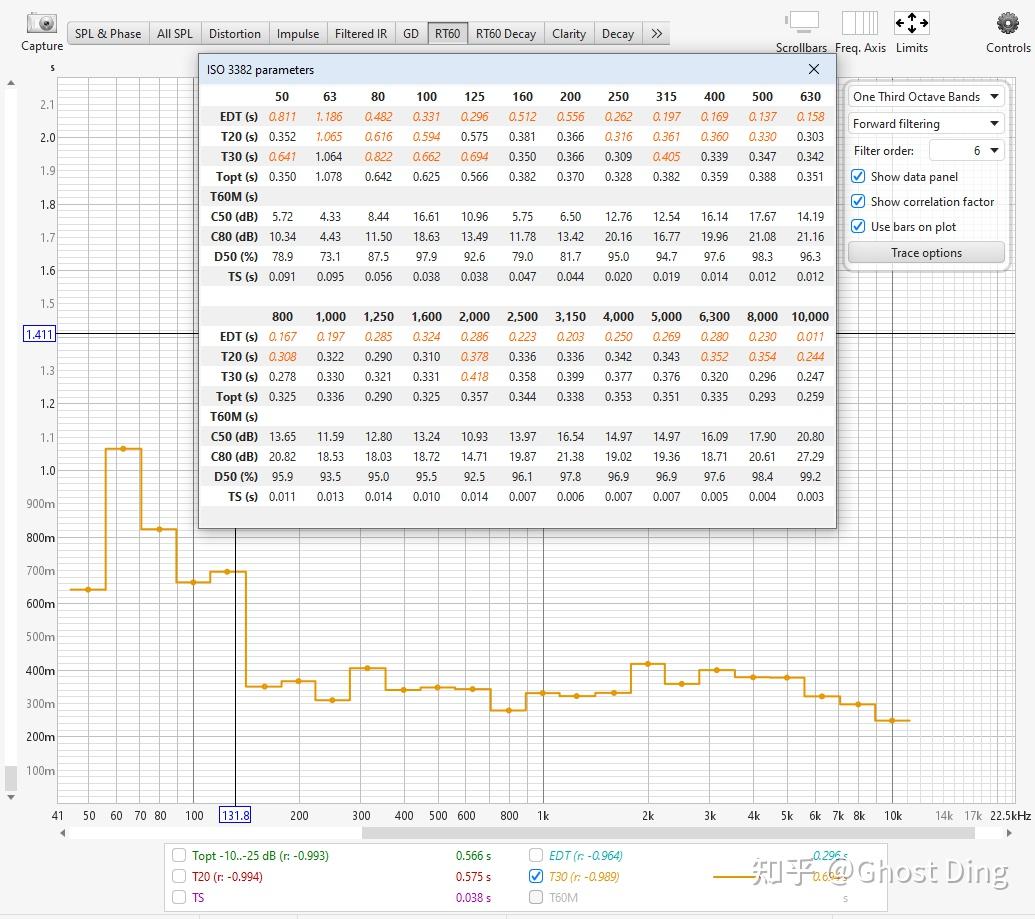Switch to the RT60 Decay tab

(505, 33)
